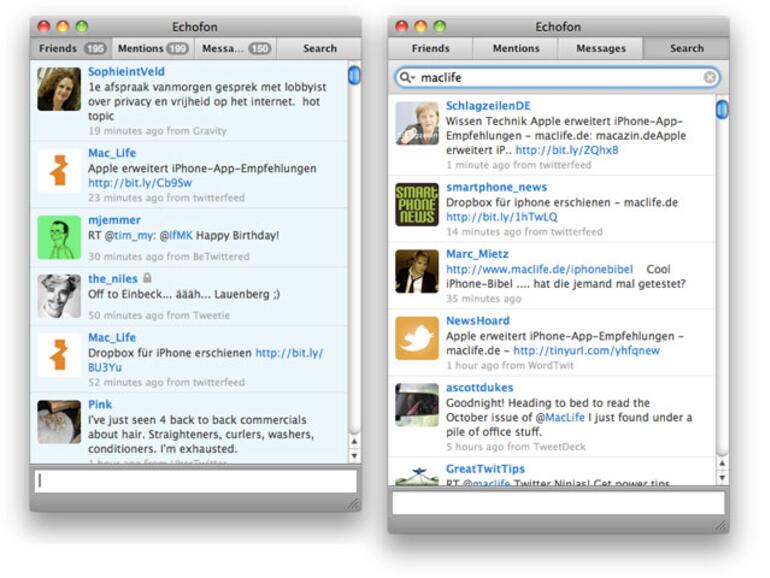Viewport: 770px width, 578px height.
Task: Click the Messages unread count badge
Action: (x=259, y=49)
